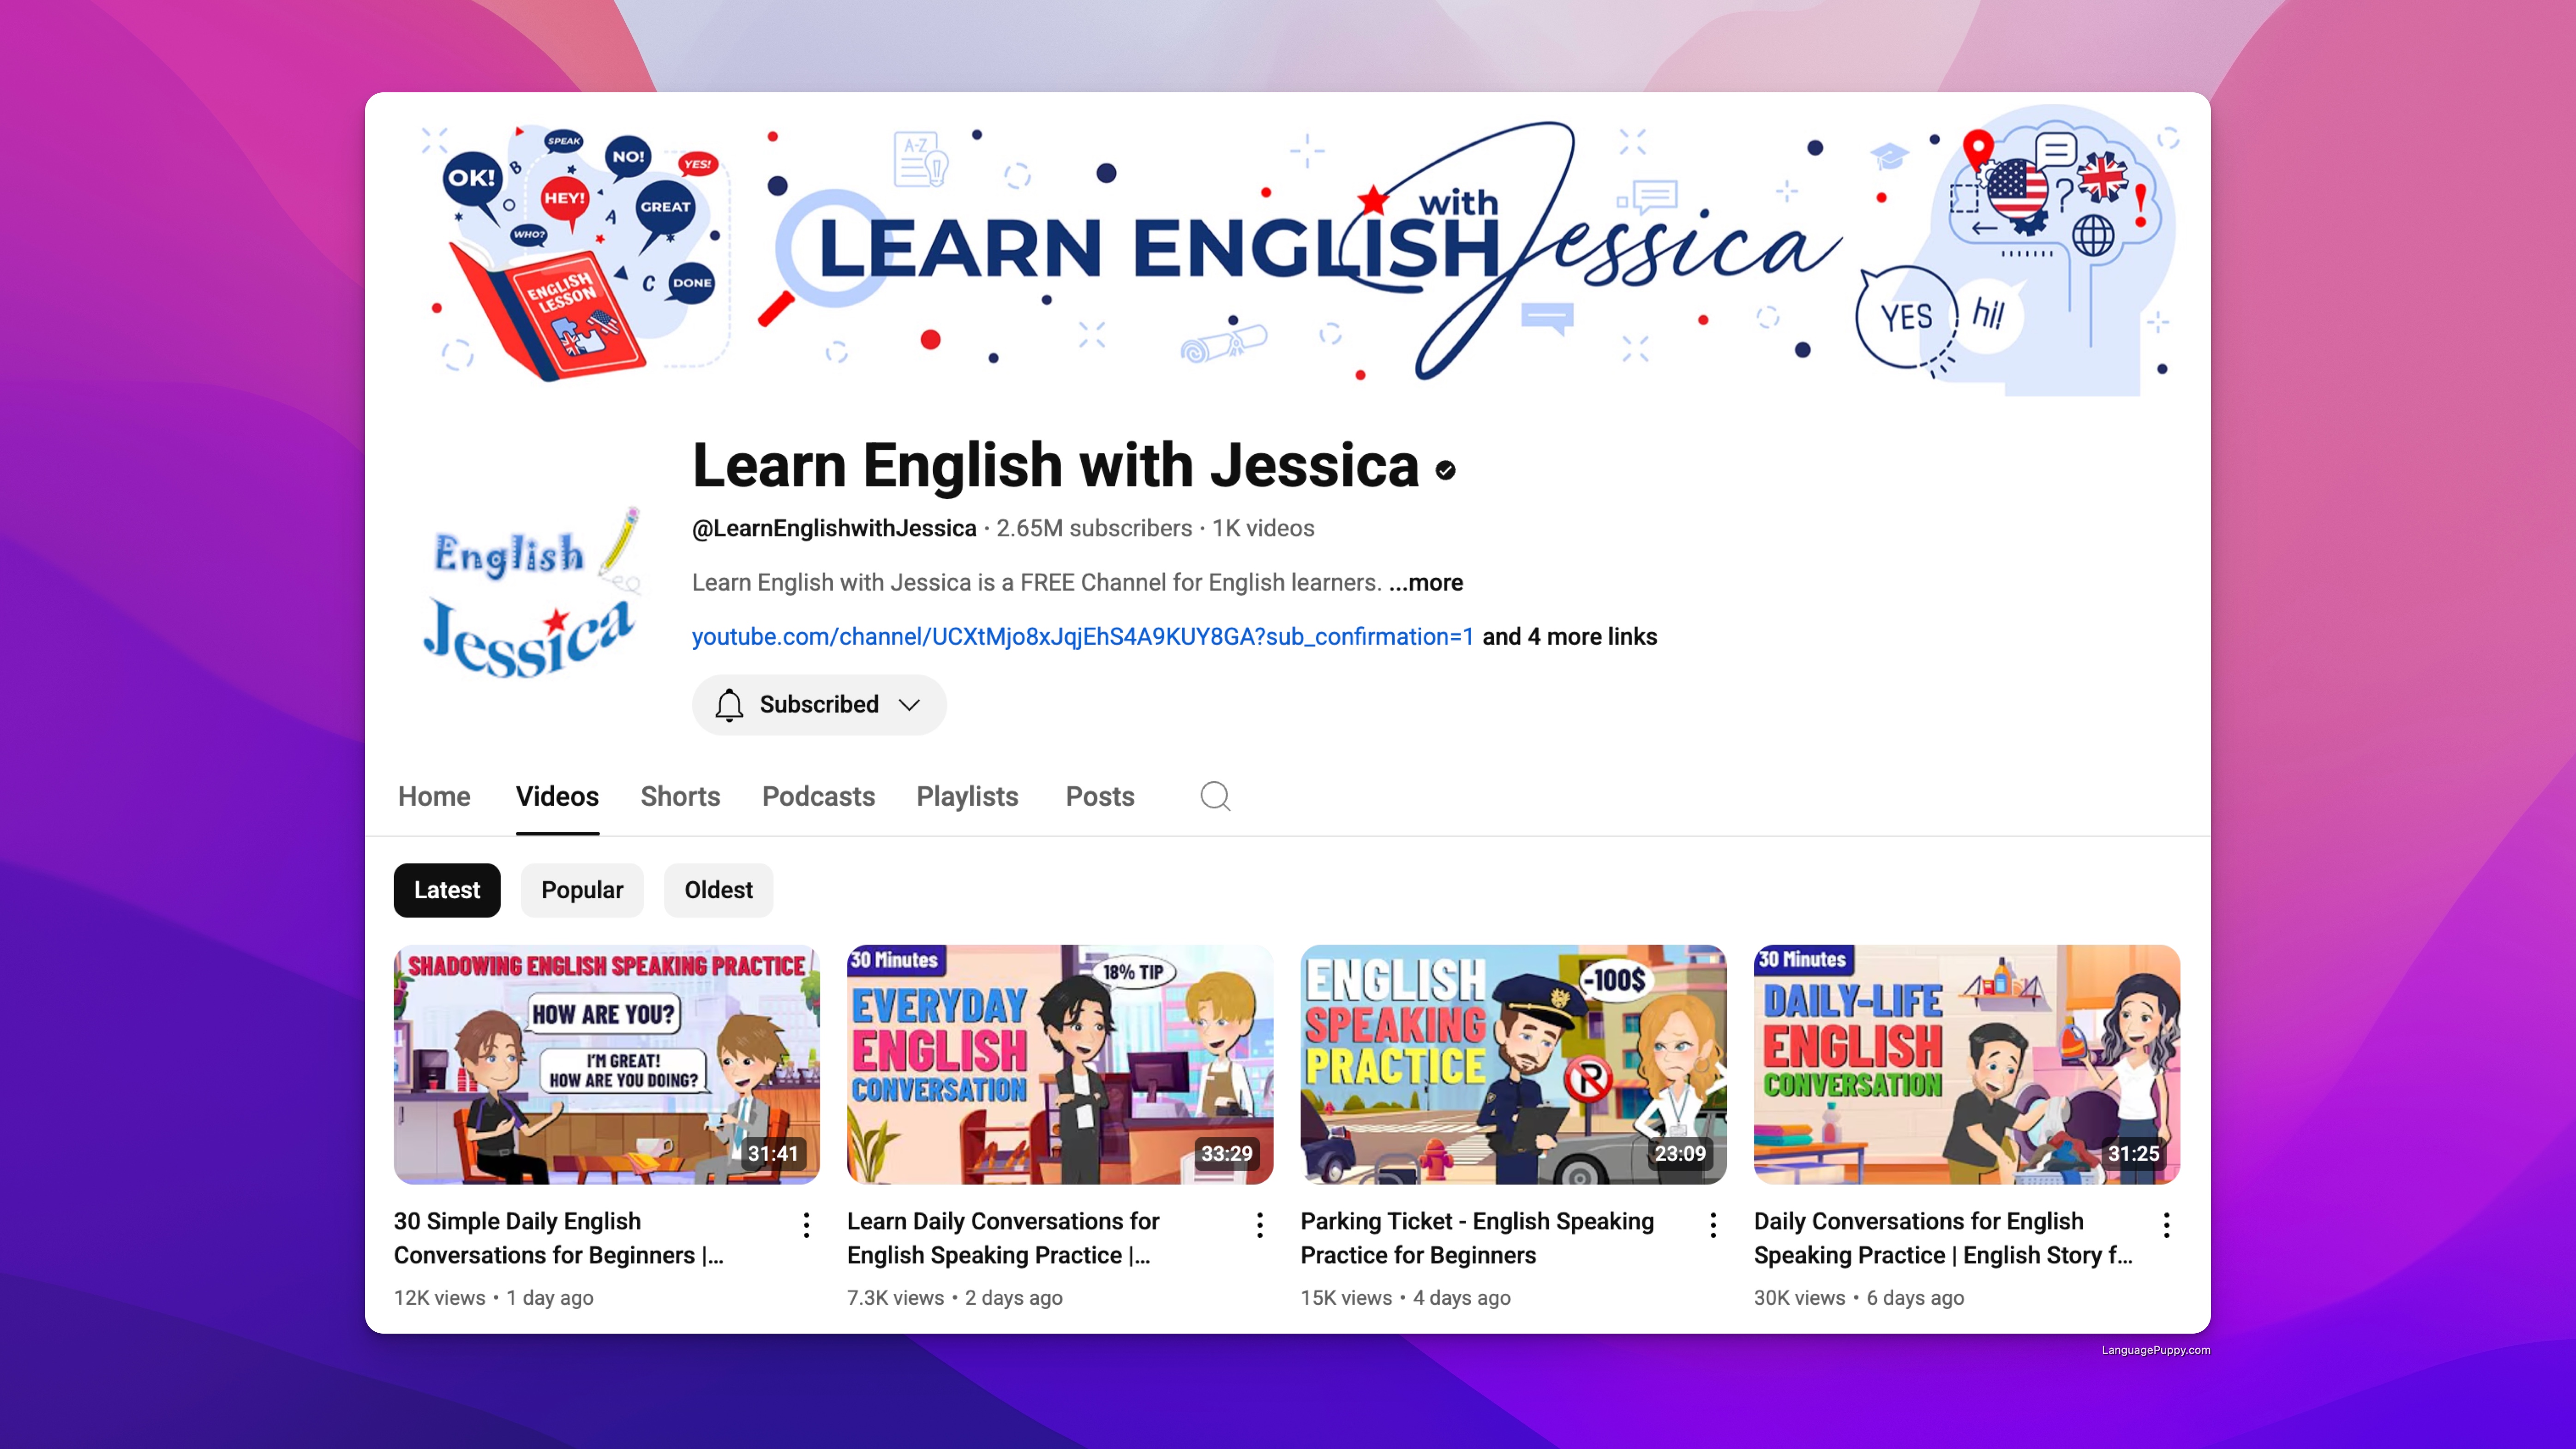Open options menu for Parking Ticket video

click(1713, 1225)
